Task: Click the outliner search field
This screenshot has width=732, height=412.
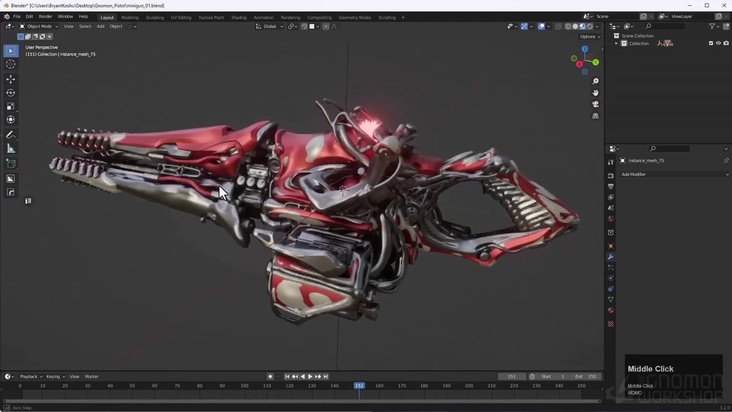Action: [x=665, y=27]
